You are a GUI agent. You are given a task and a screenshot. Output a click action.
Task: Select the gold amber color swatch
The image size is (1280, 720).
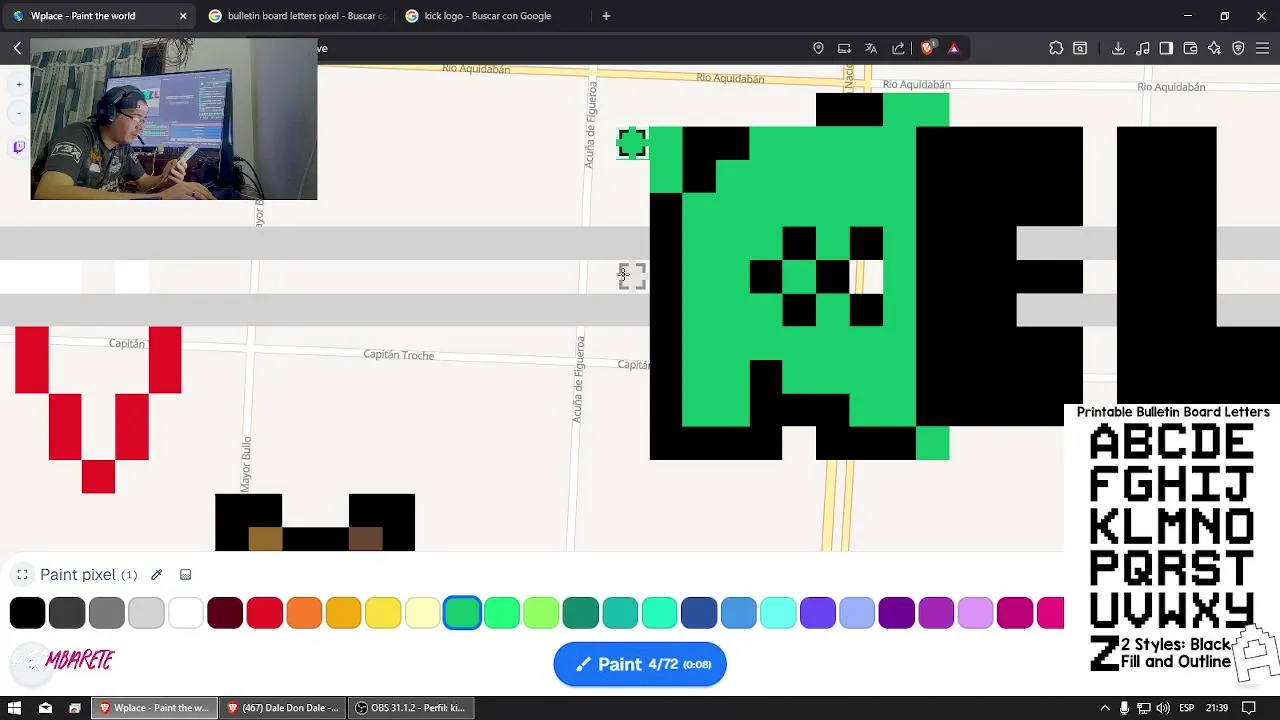tap(344, 613)
